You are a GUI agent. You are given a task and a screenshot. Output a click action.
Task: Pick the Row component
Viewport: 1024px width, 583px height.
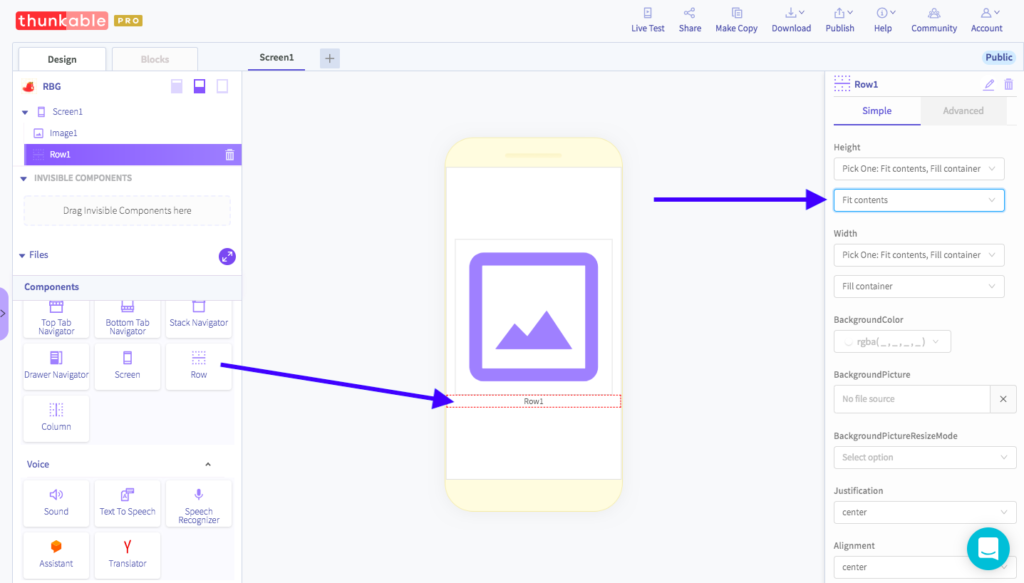coord(199,366)
